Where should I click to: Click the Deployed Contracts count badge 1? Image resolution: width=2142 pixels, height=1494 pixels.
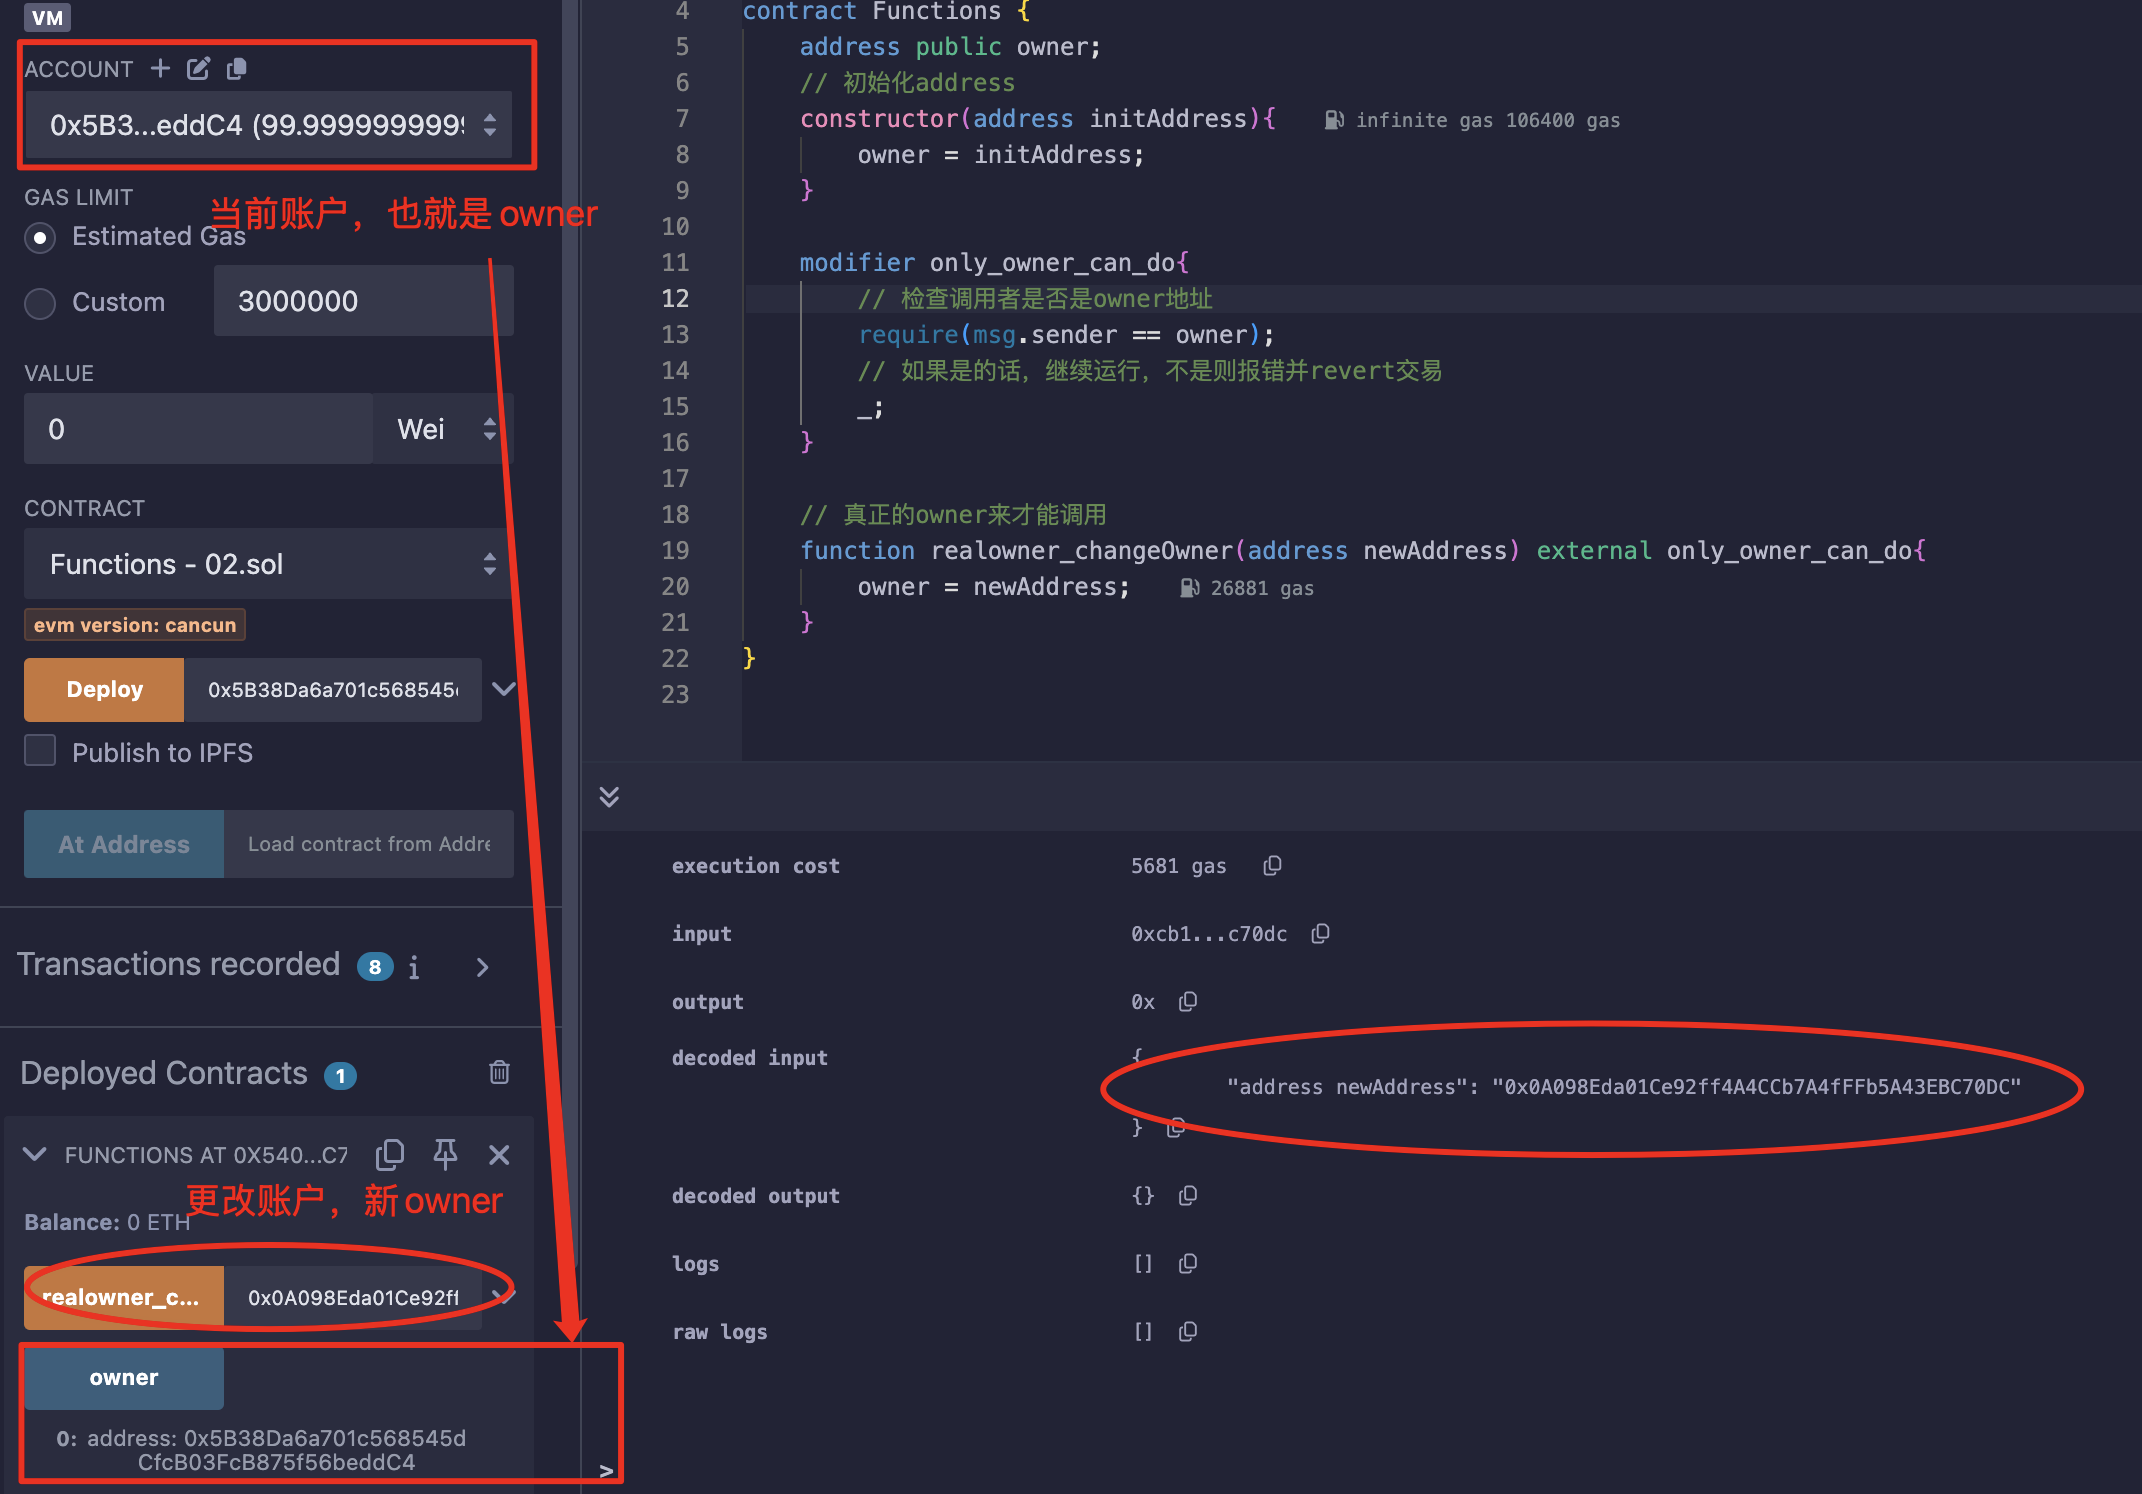[340, 1076]
